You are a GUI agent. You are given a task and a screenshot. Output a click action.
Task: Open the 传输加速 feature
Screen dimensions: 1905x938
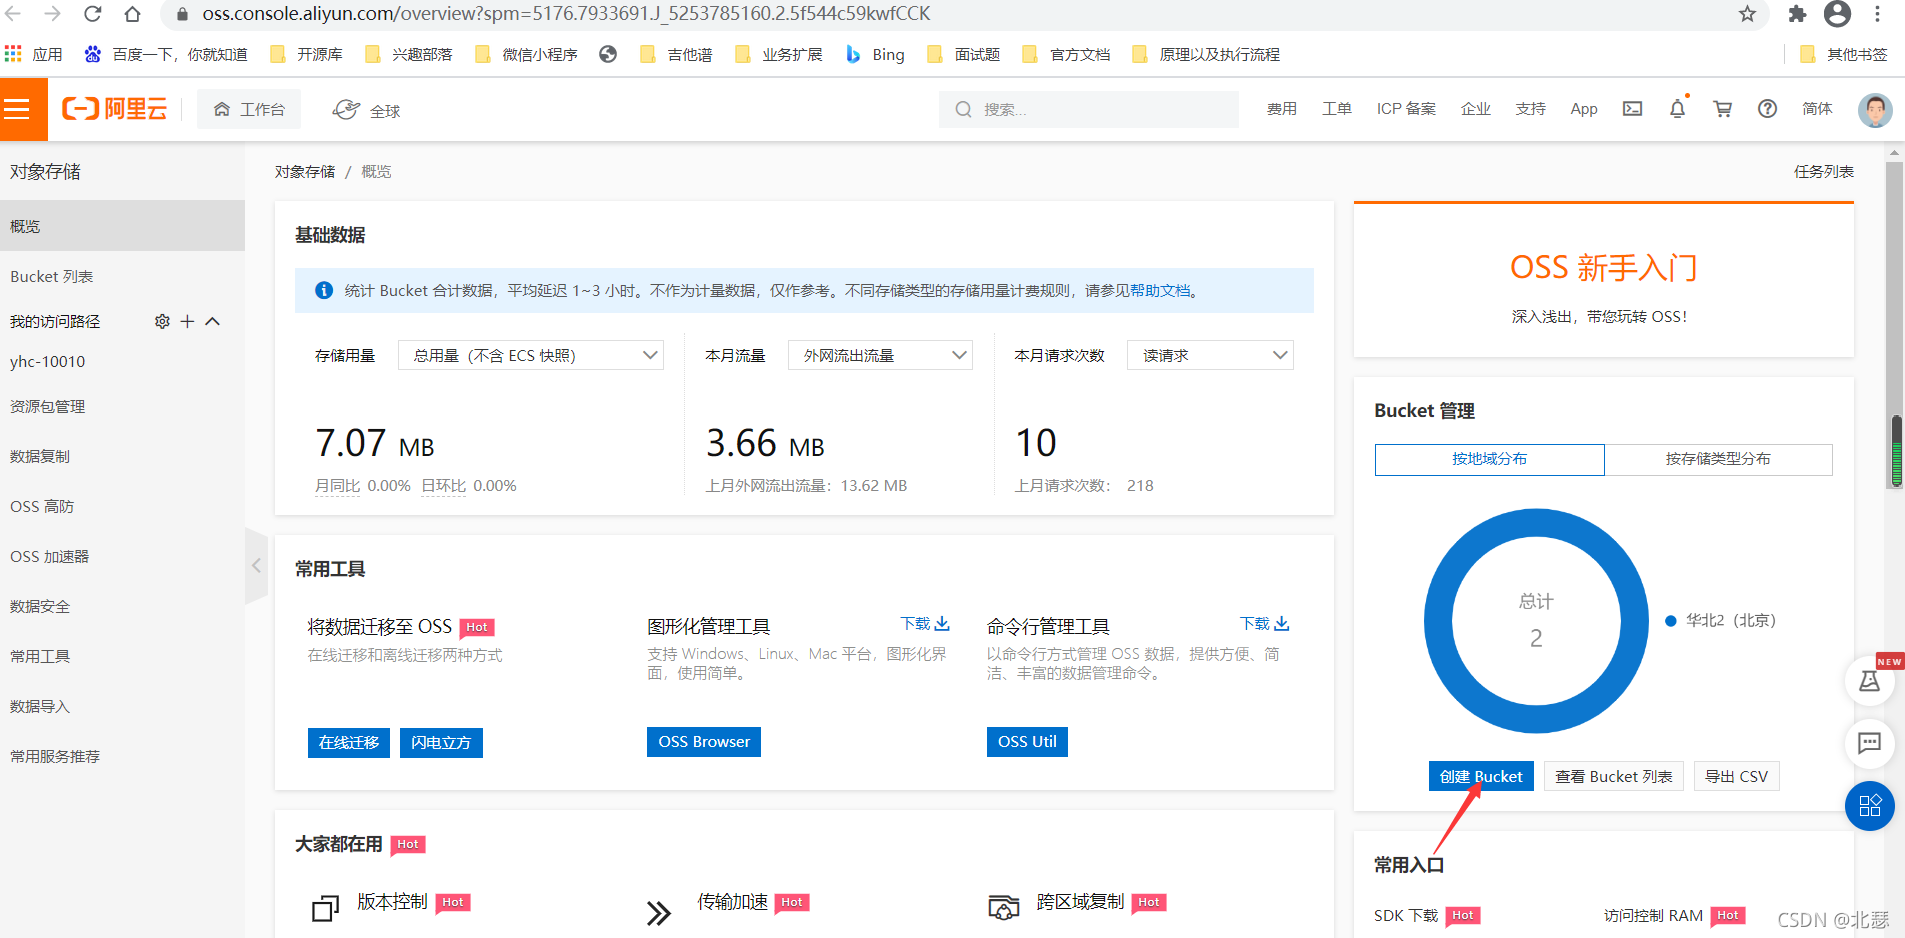point(732,902)
